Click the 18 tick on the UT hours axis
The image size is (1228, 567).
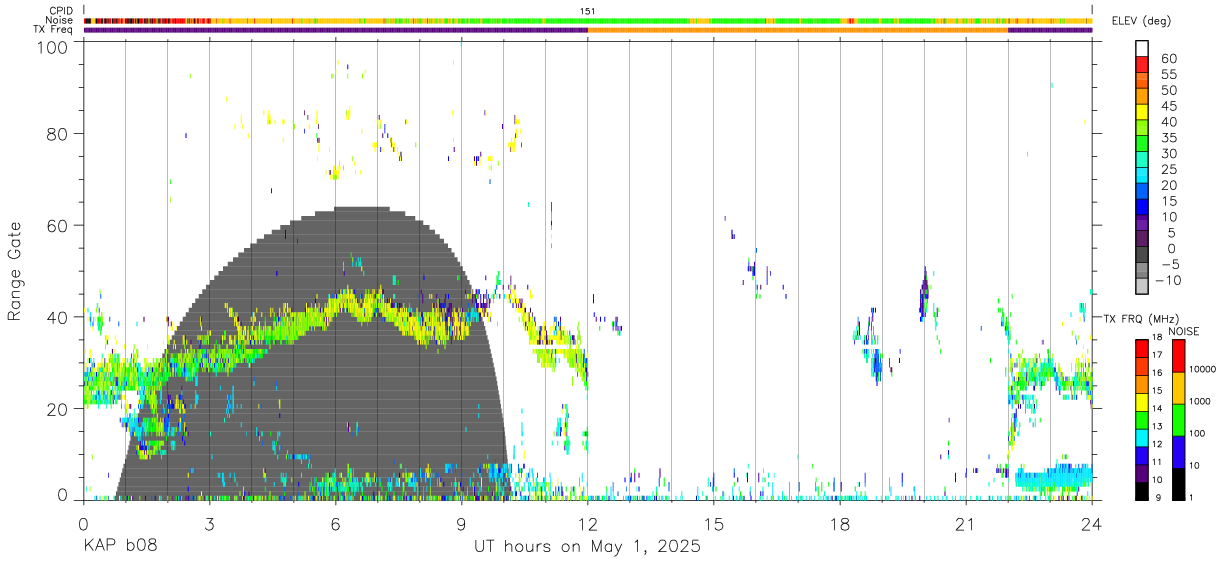[840, 524]
